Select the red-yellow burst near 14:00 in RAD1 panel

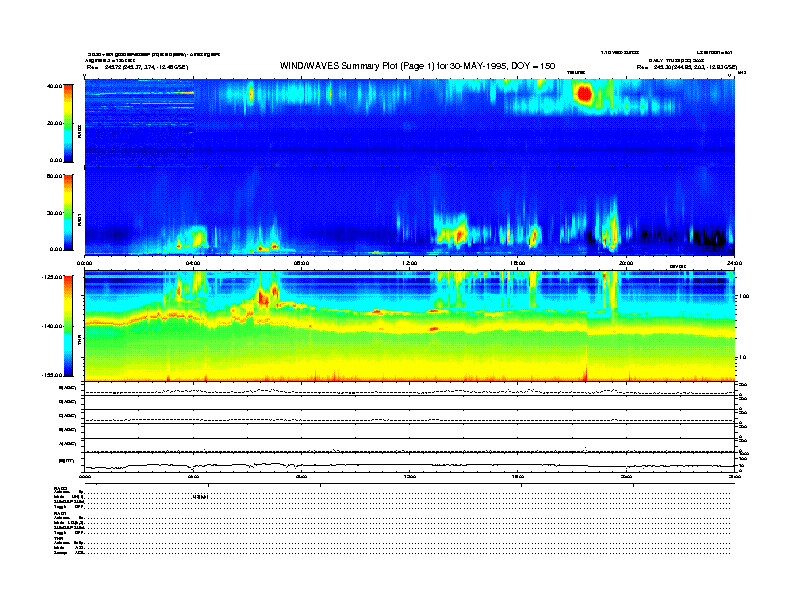pyautogui.click(x=459, y=236)
